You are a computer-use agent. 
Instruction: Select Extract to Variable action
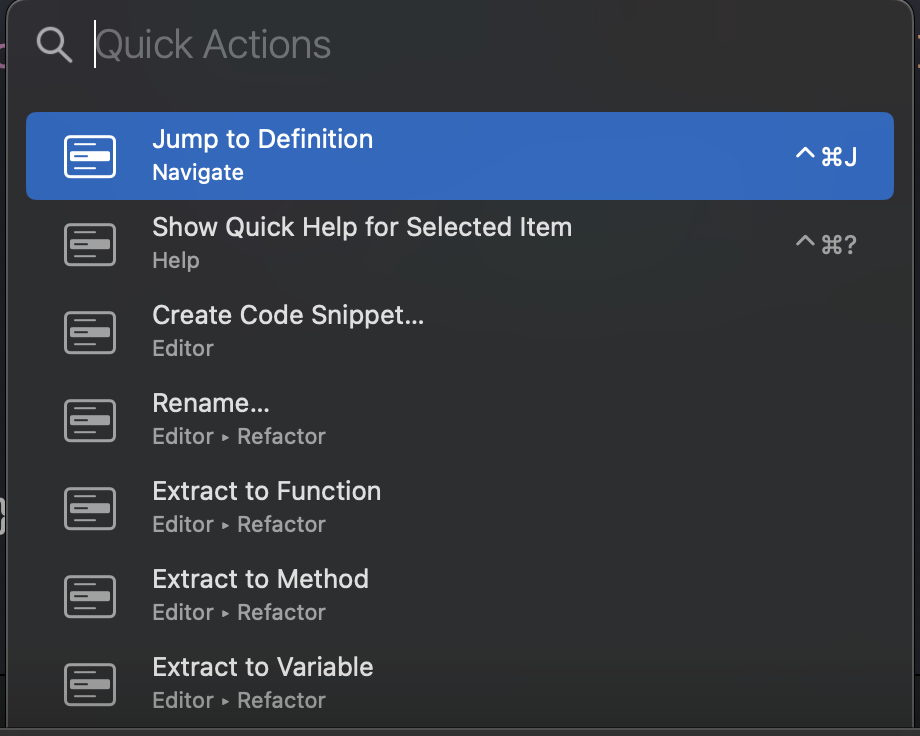click(x=459, y=684)
